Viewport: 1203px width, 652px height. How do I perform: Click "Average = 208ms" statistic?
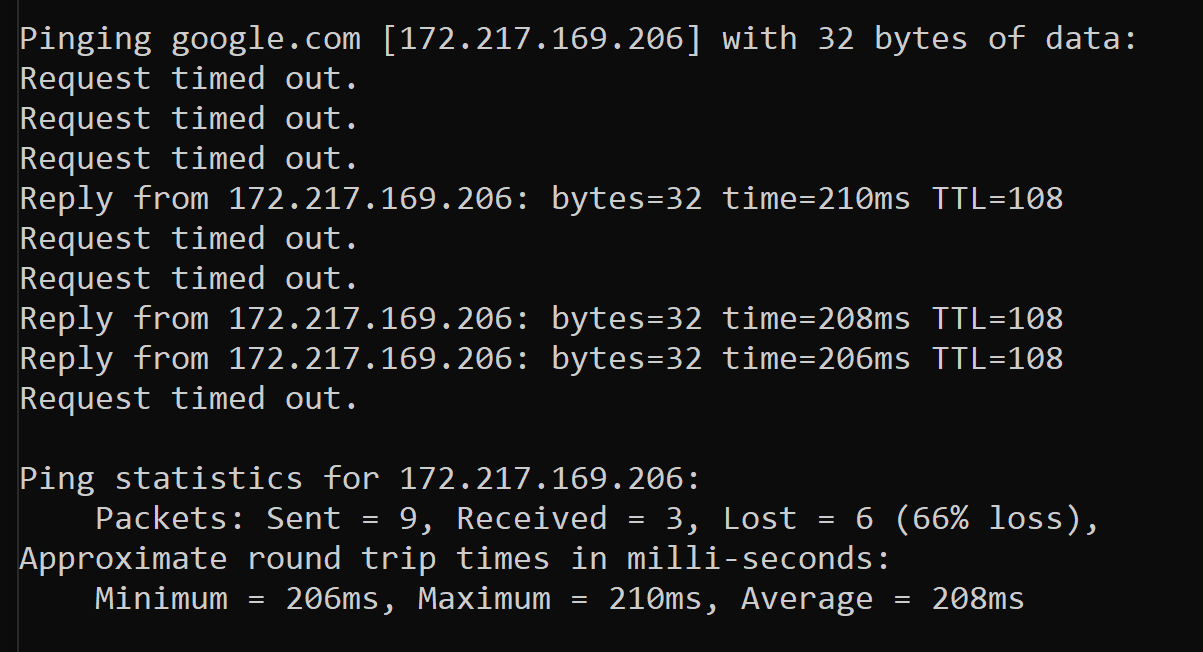click(x=882, y=599)
